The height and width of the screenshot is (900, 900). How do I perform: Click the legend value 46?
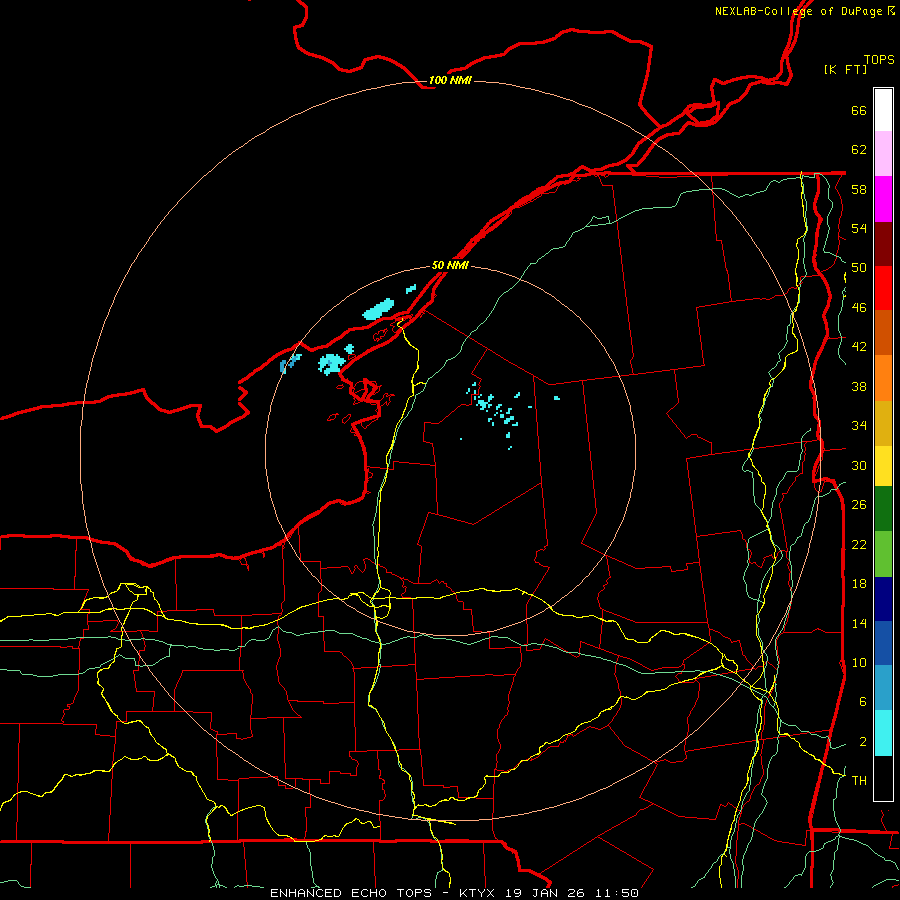point(859,308)
